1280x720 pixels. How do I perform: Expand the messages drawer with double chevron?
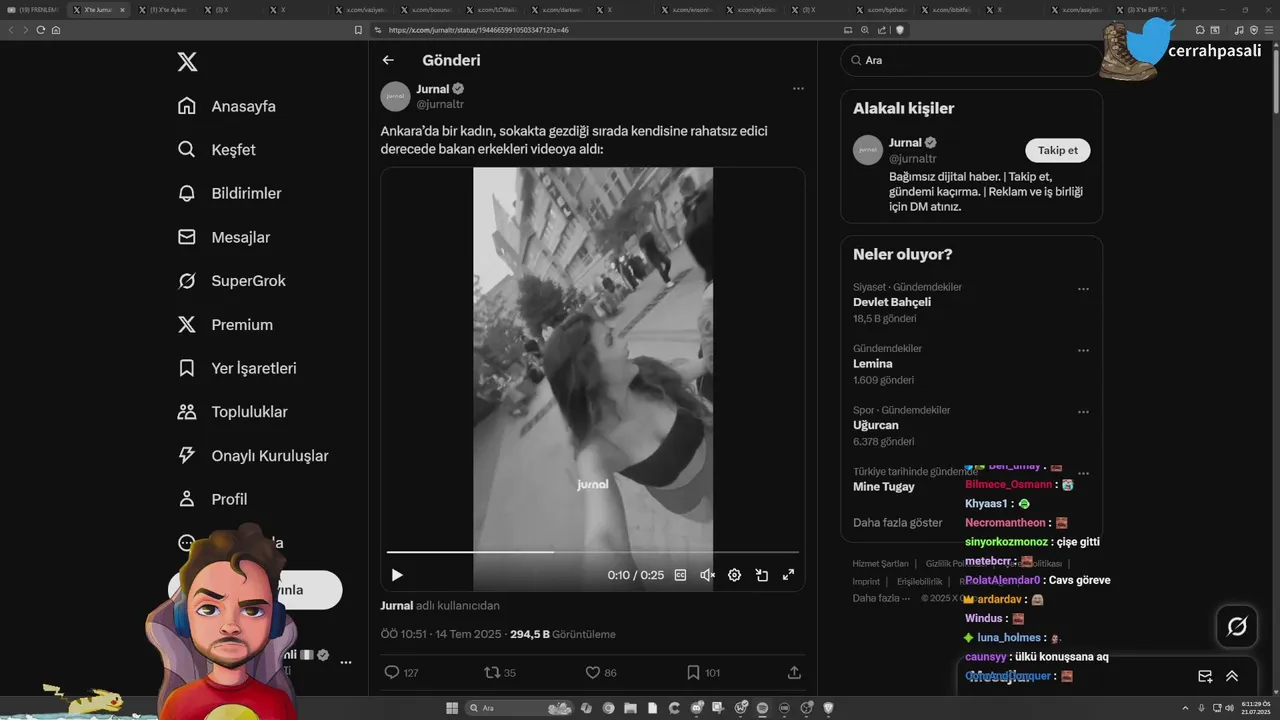tap(1232, 676)
